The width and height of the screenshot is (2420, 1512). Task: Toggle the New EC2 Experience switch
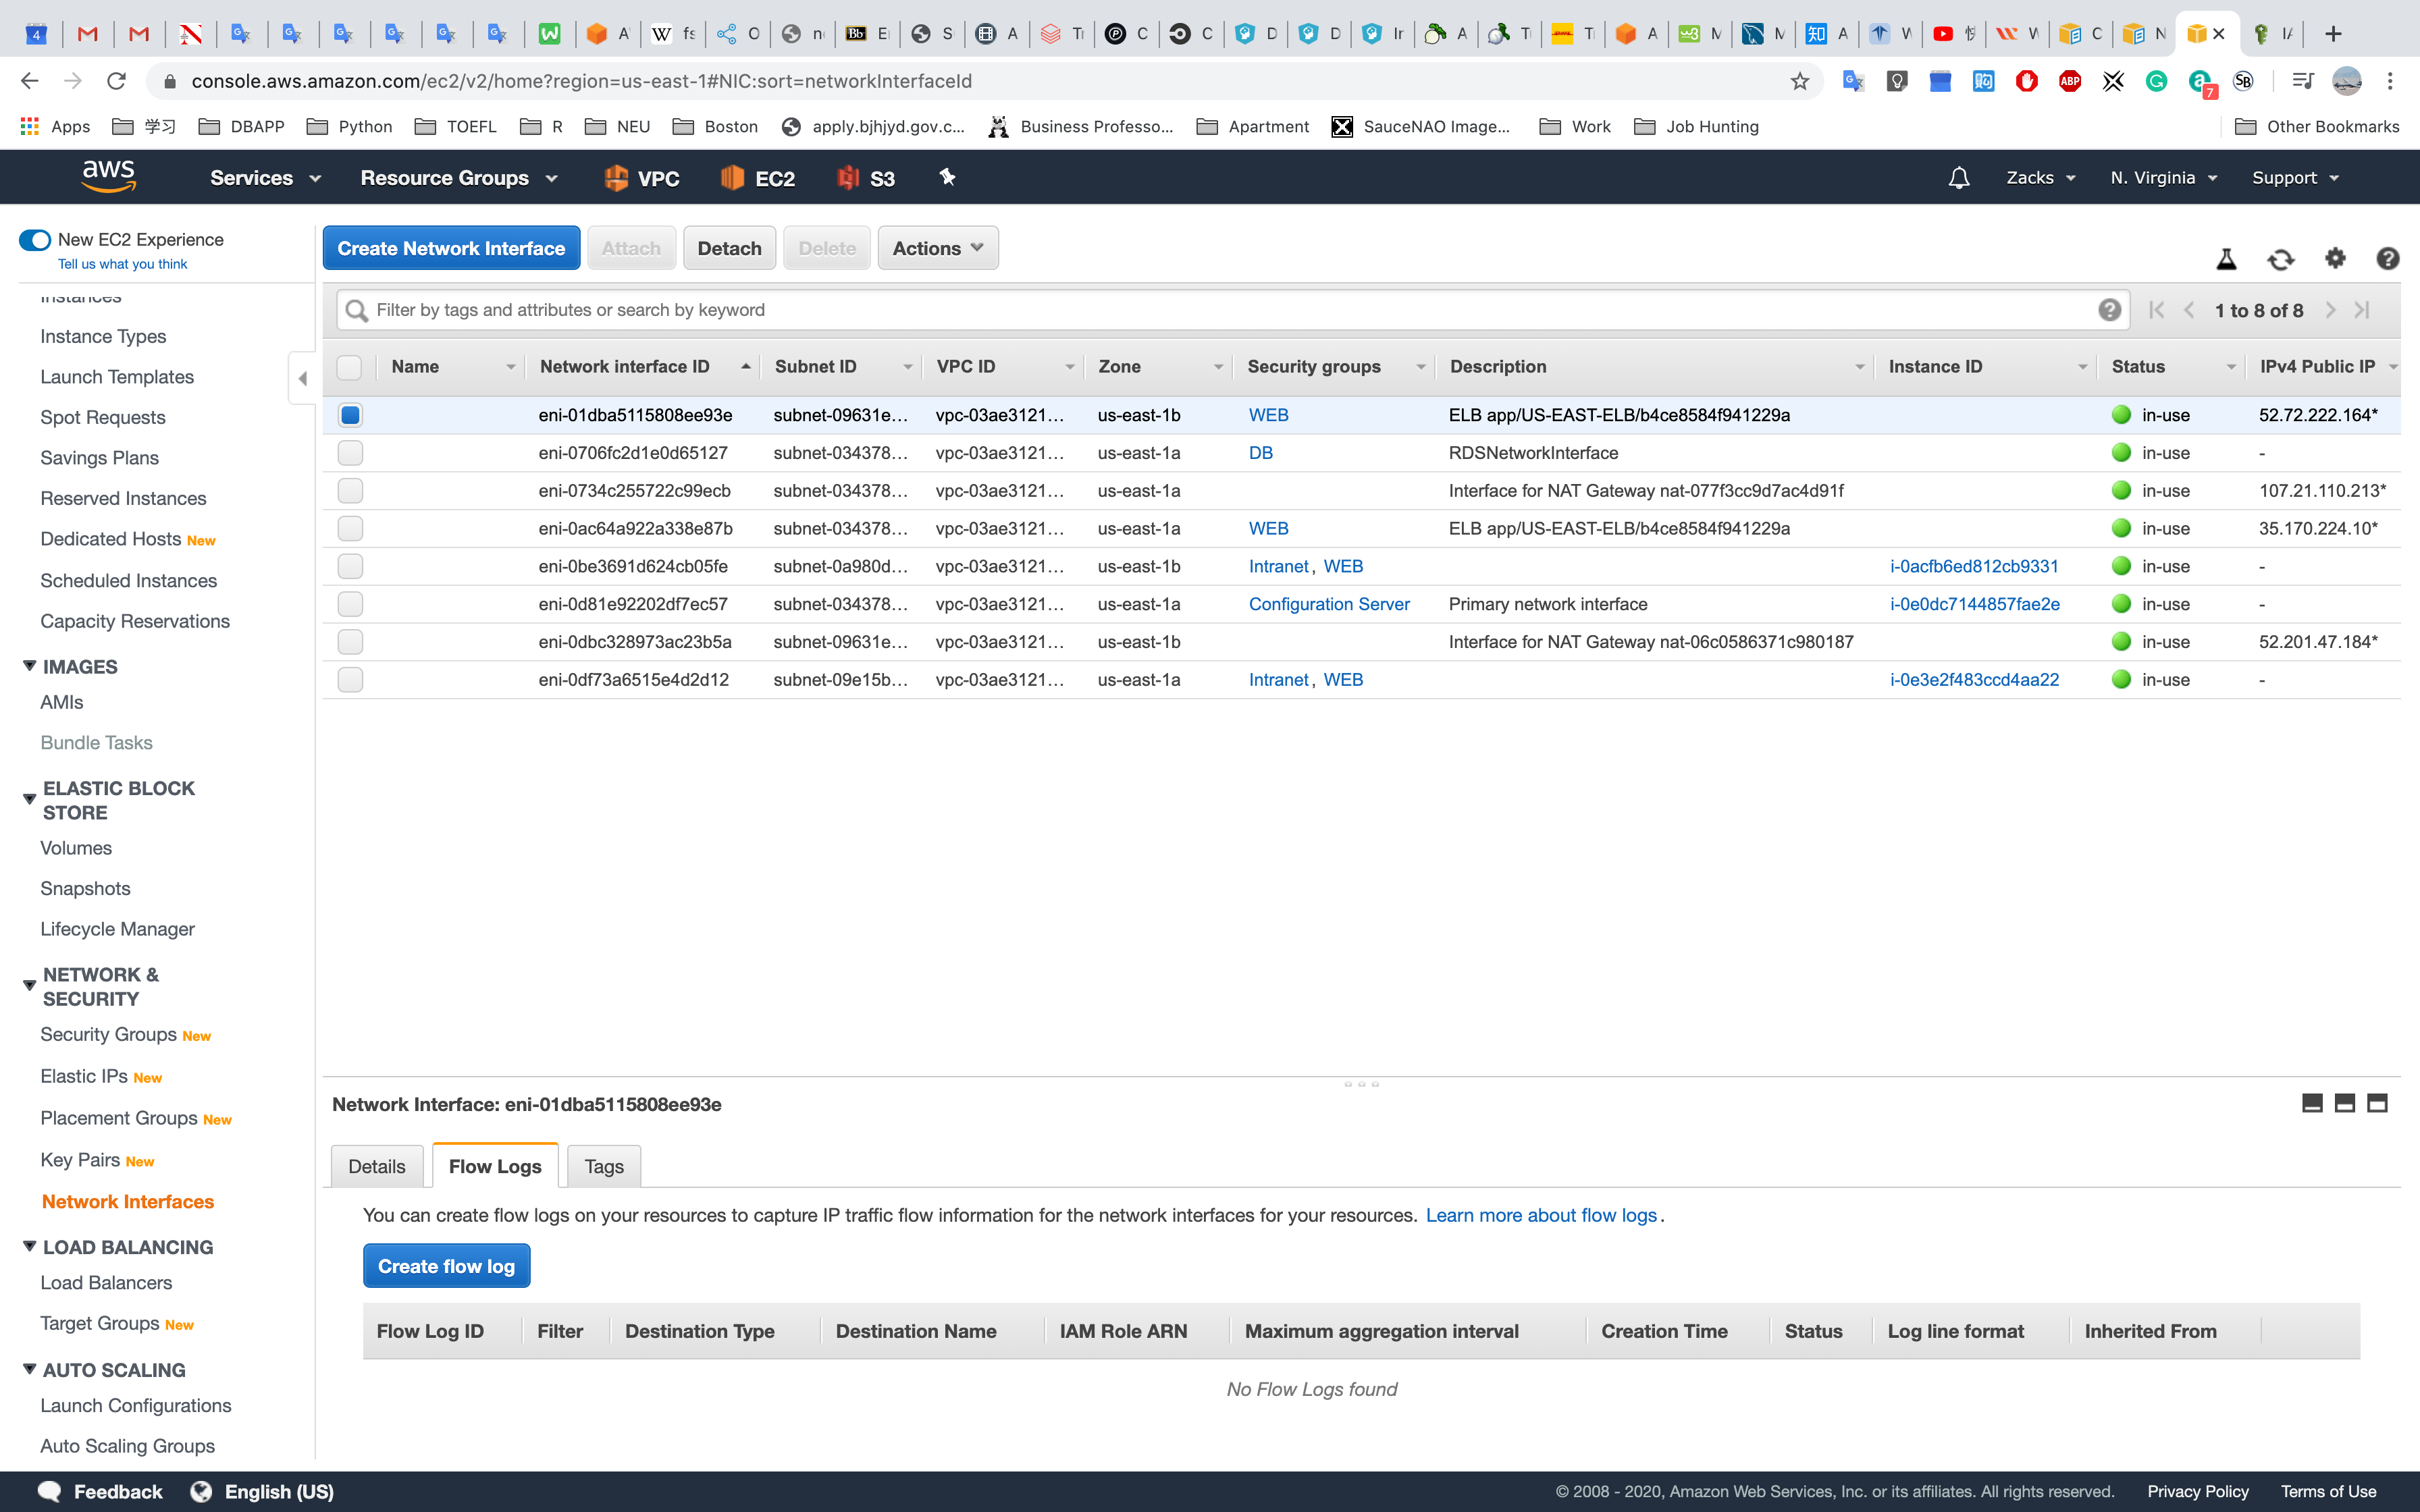(x=35, y=240)
